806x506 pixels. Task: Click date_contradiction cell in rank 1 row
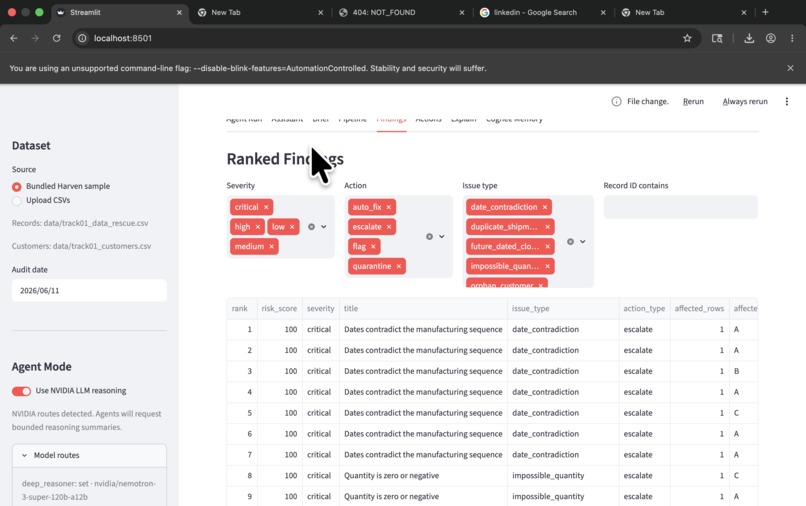tap(563, 330)
